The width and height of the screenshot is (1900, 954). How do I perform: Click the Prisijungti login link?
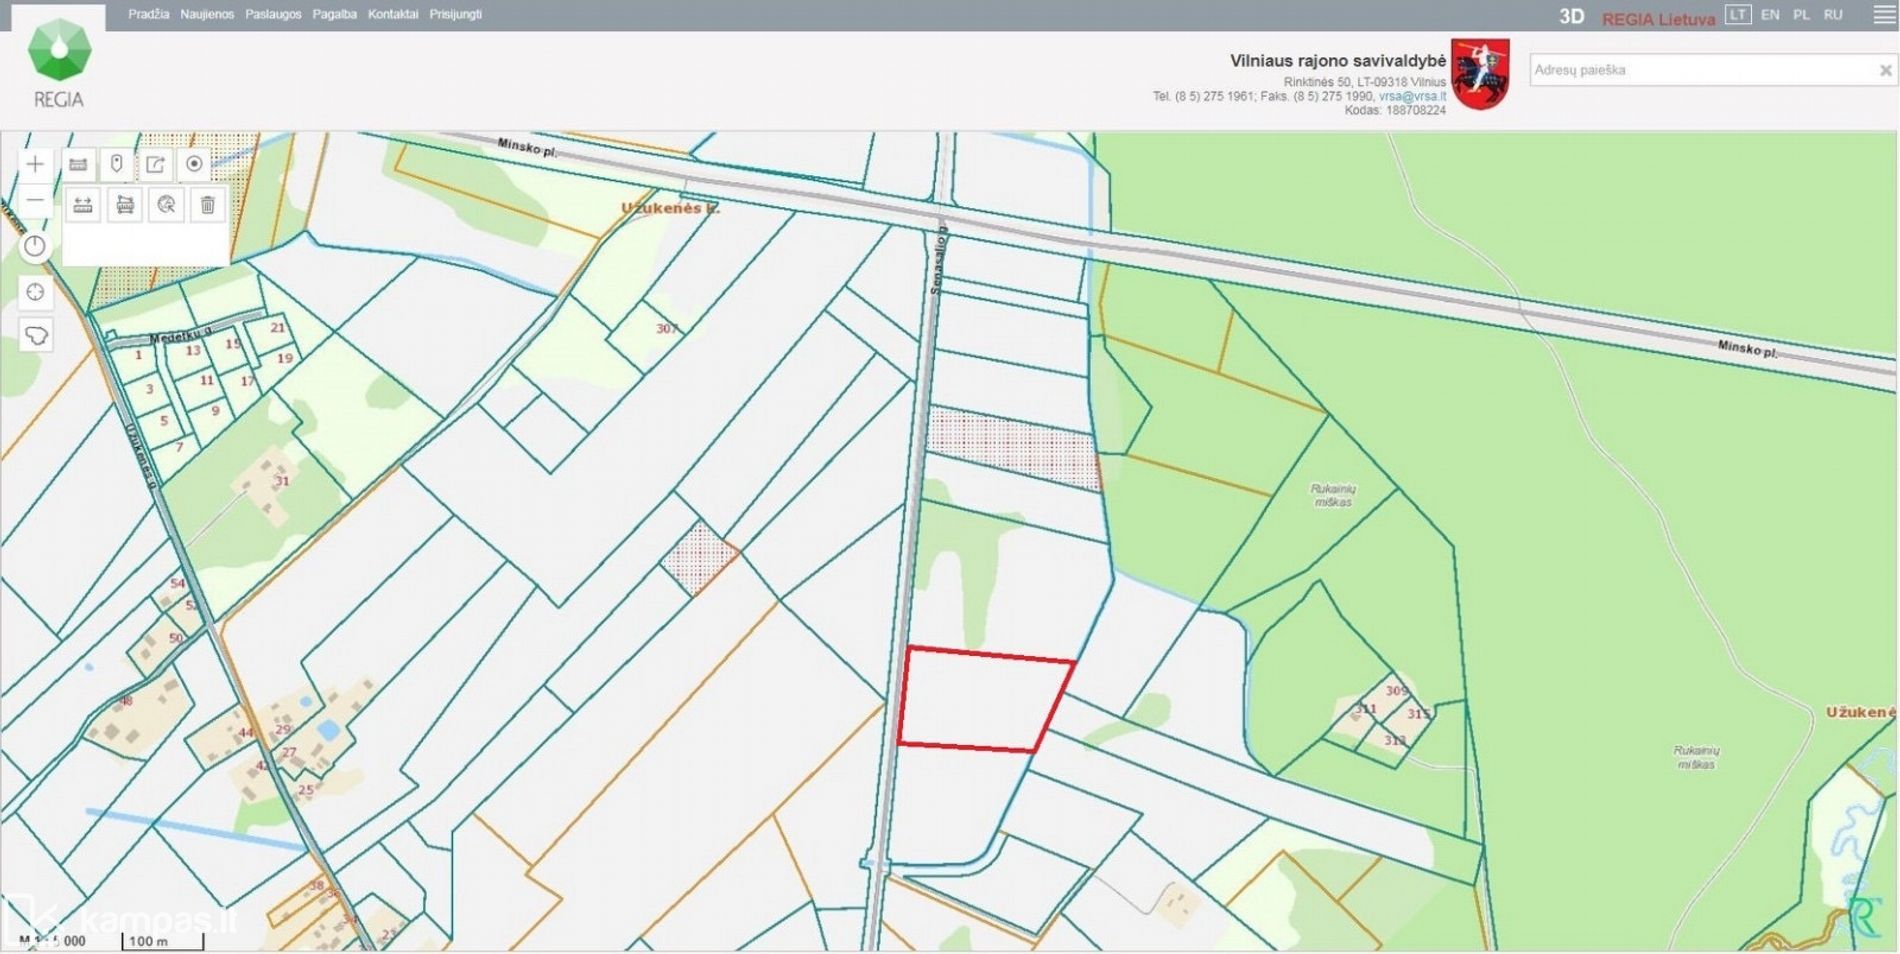[x=455, y=14]
